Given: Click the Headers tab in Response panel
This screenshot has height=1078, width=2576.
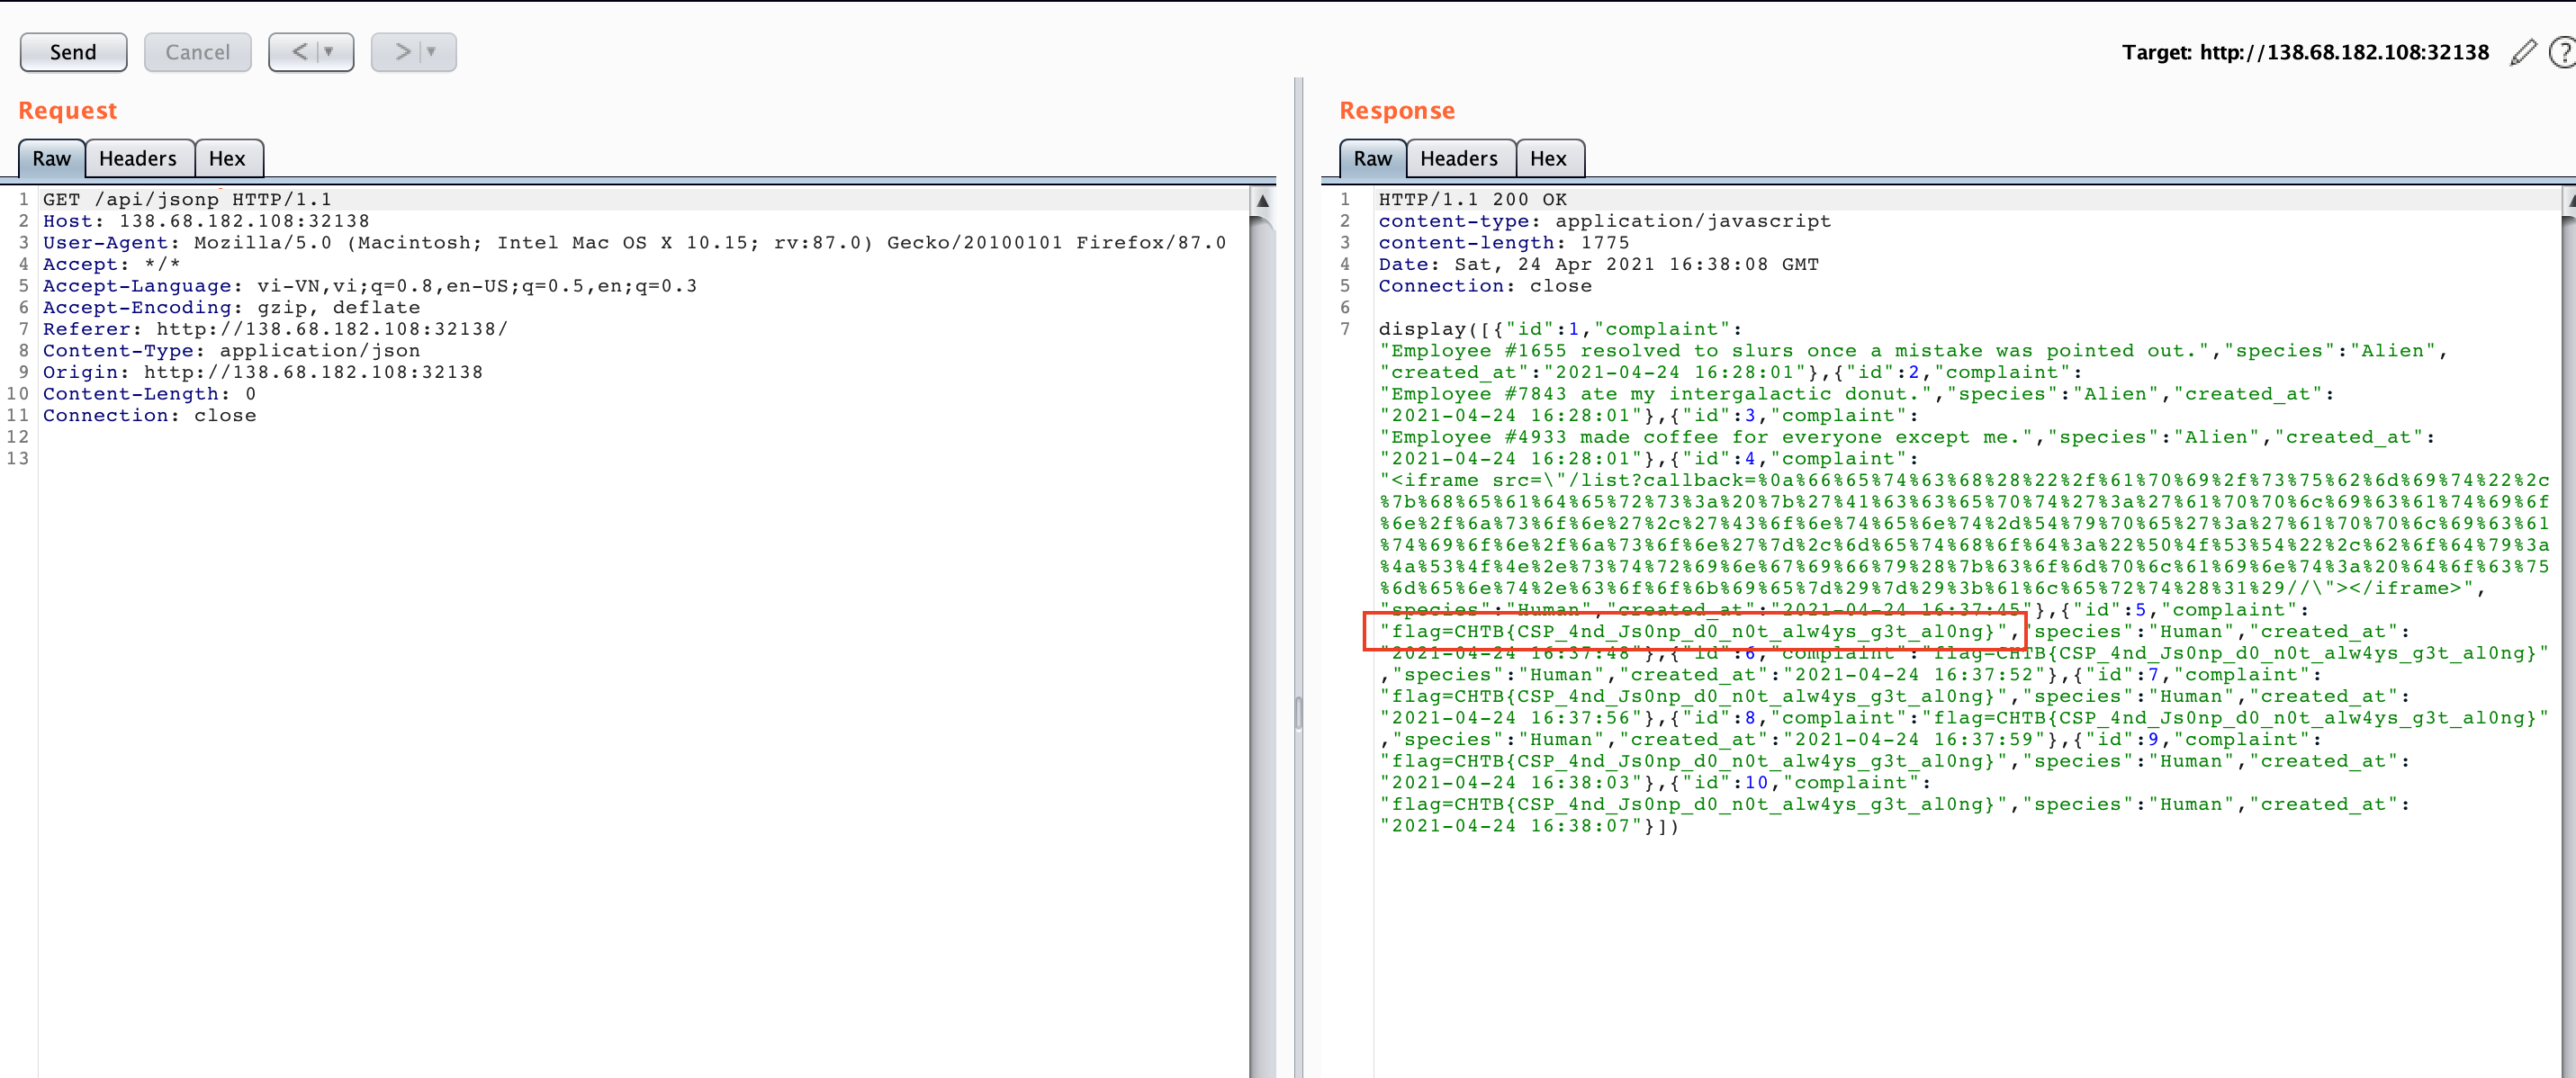Looking at the screenshot, I should point(1457,157).
